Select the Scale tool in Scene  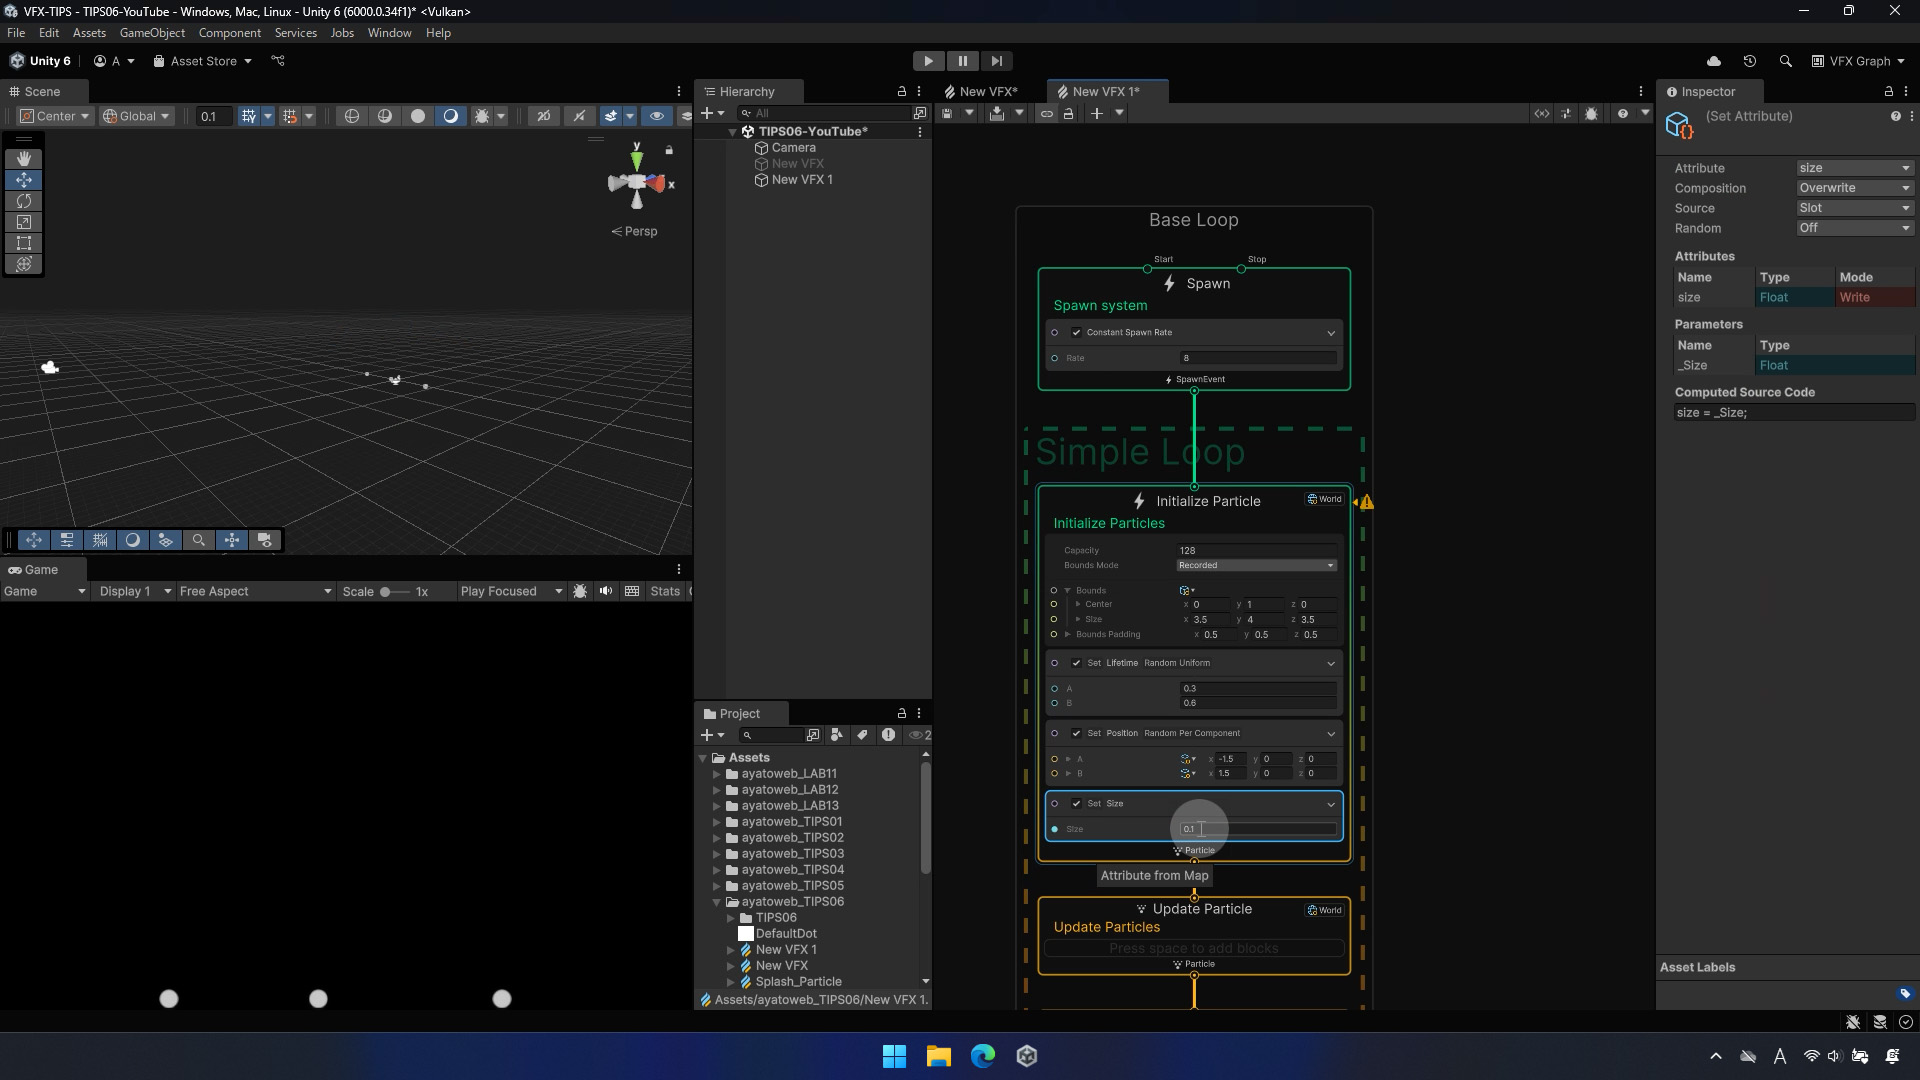24,222
